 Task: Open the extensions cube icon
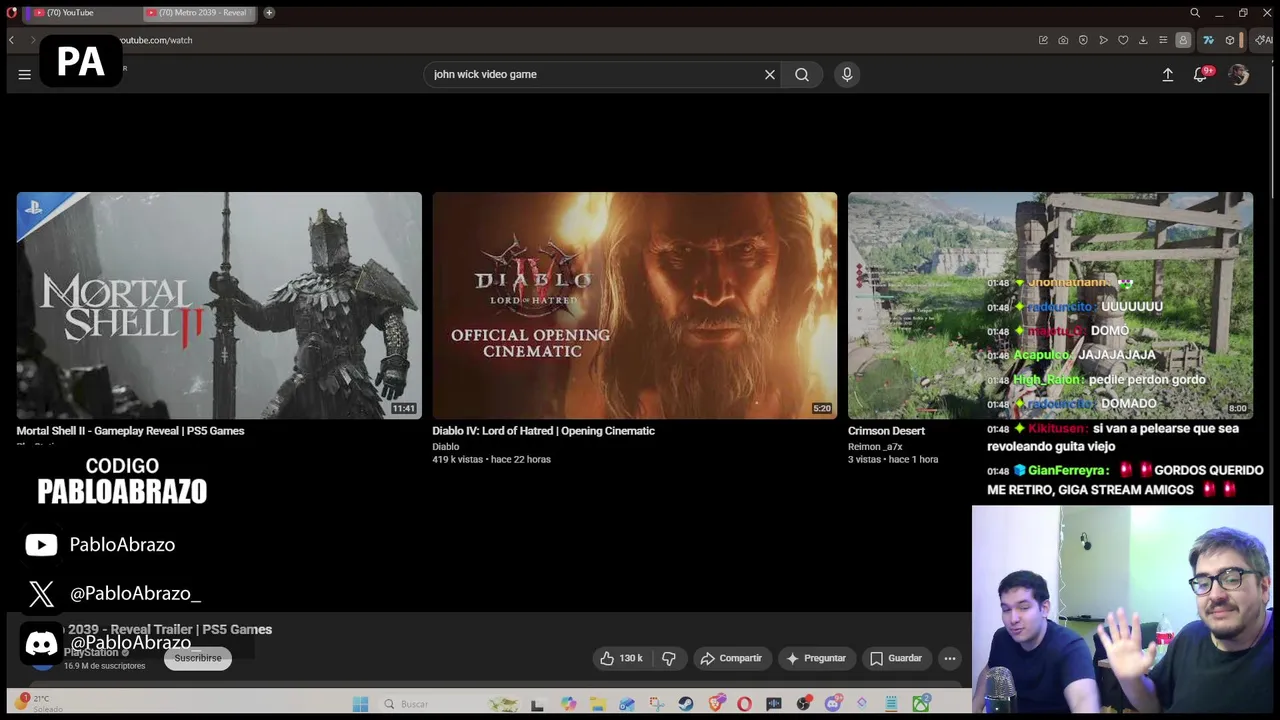pos(1230,40)
